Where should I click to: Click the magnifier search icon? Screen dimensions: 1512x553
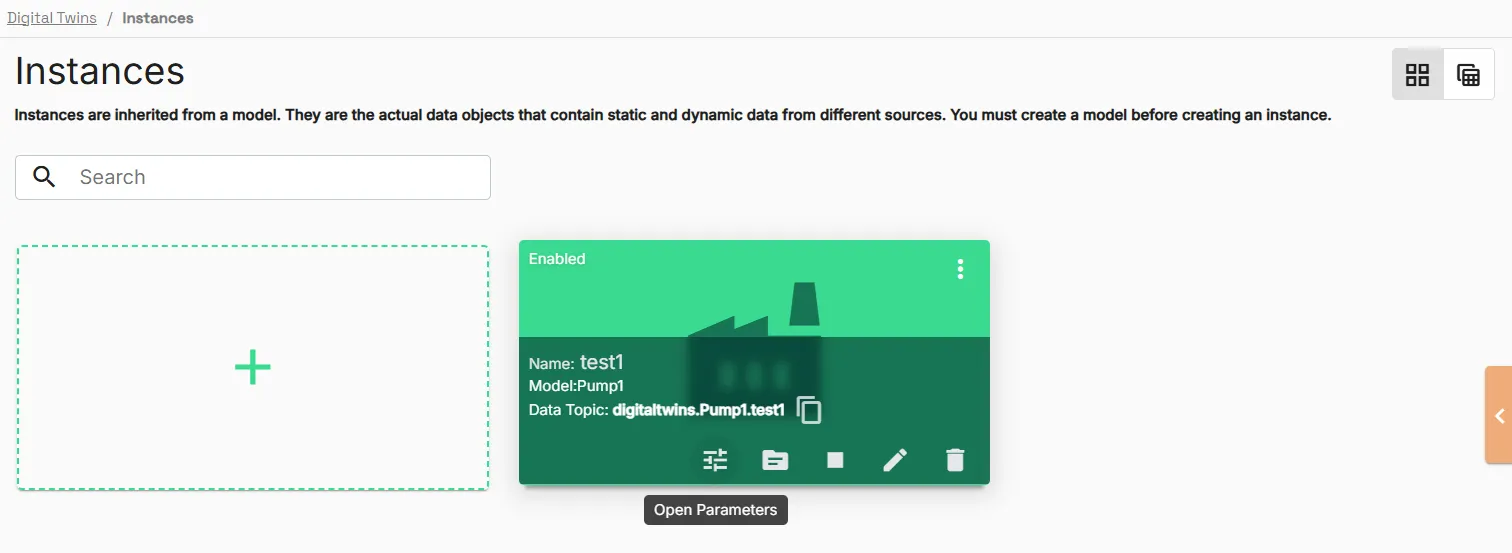[44, 177]
